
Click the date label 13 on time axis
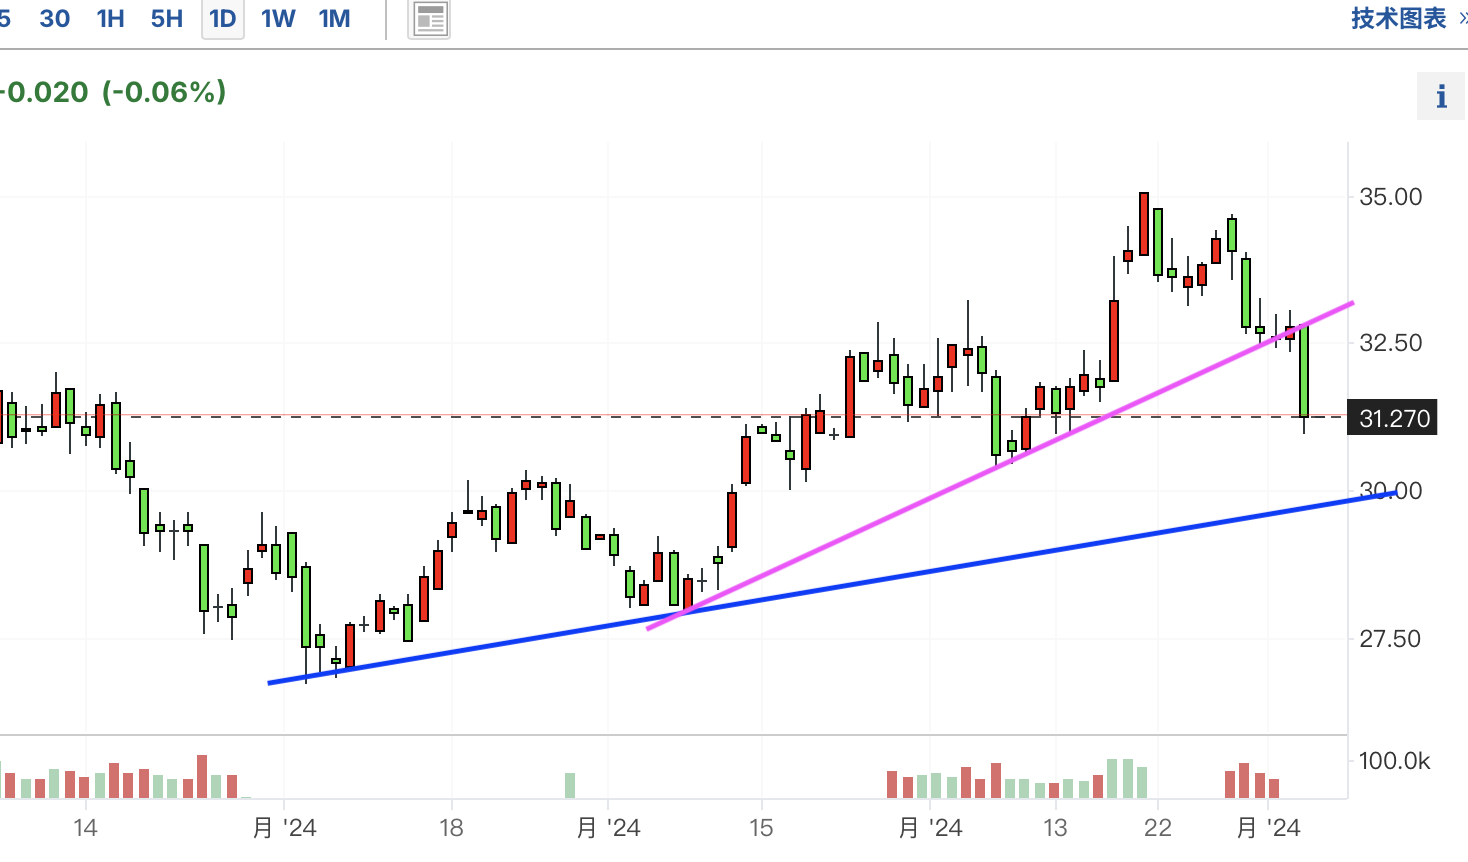[x=1055, y=828]
